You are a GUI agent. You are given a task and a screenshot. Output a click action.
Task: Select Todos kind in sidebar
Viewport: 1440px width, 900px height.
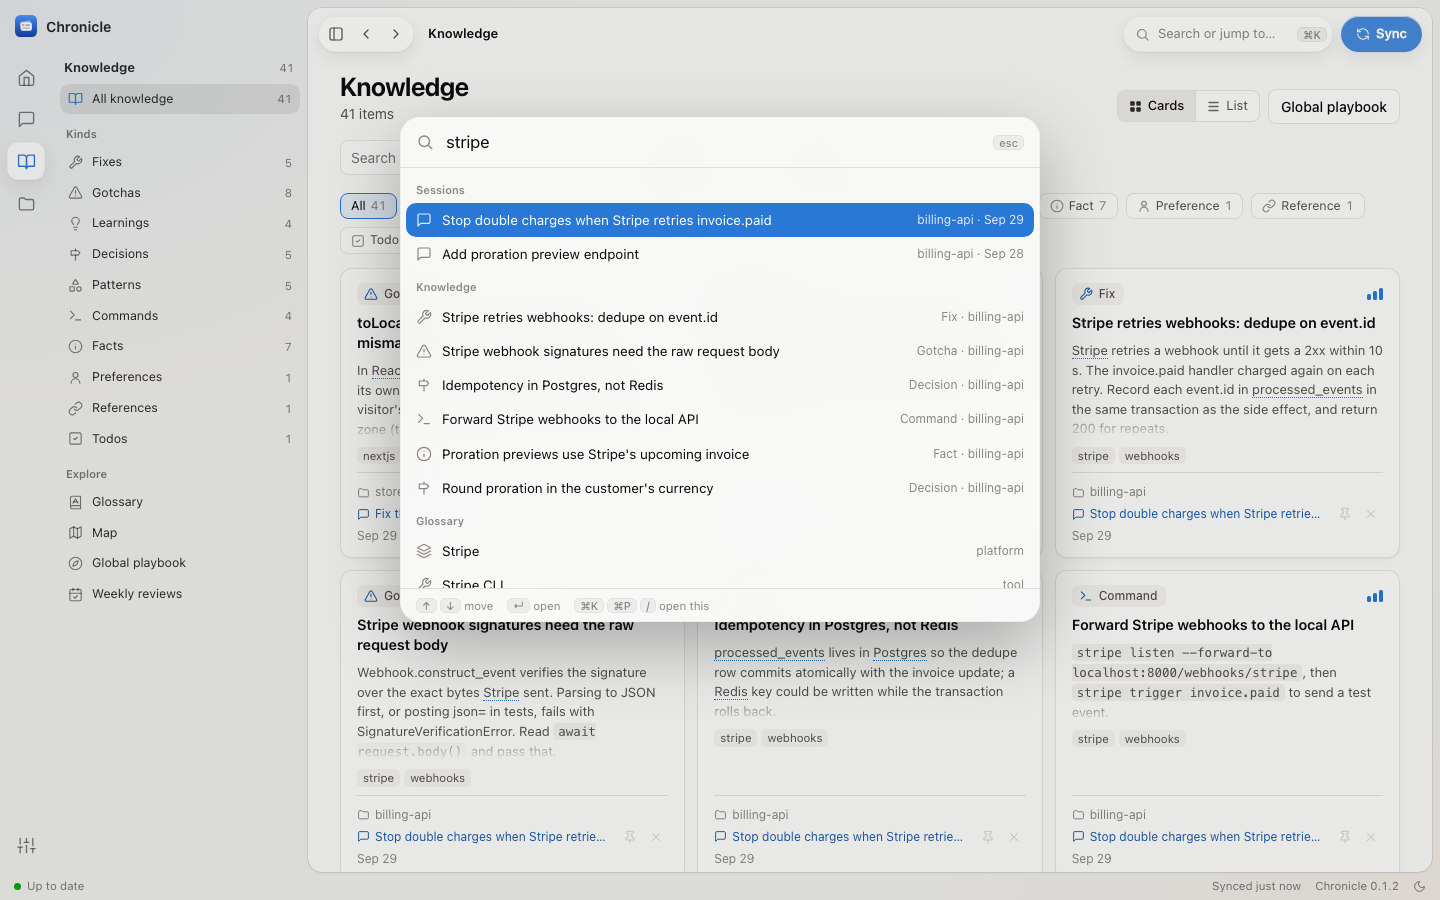(180, 439)
